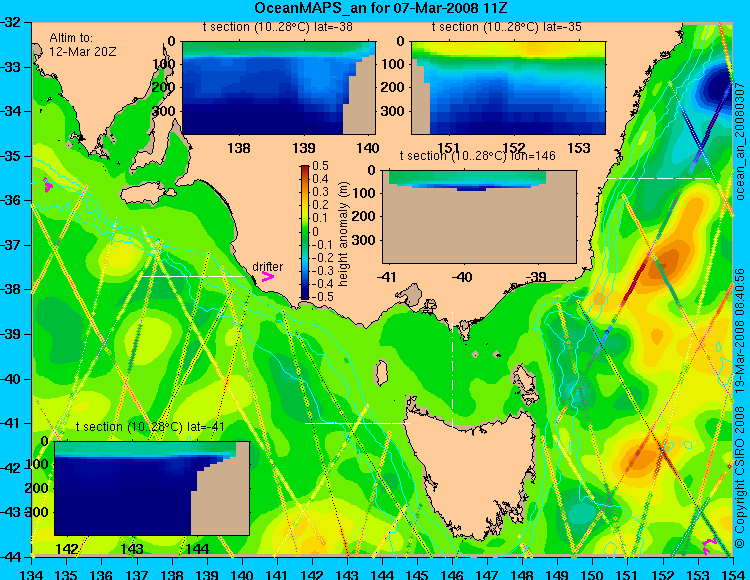Click the 't section (10..28°C) lat=-35' heading

507,27
